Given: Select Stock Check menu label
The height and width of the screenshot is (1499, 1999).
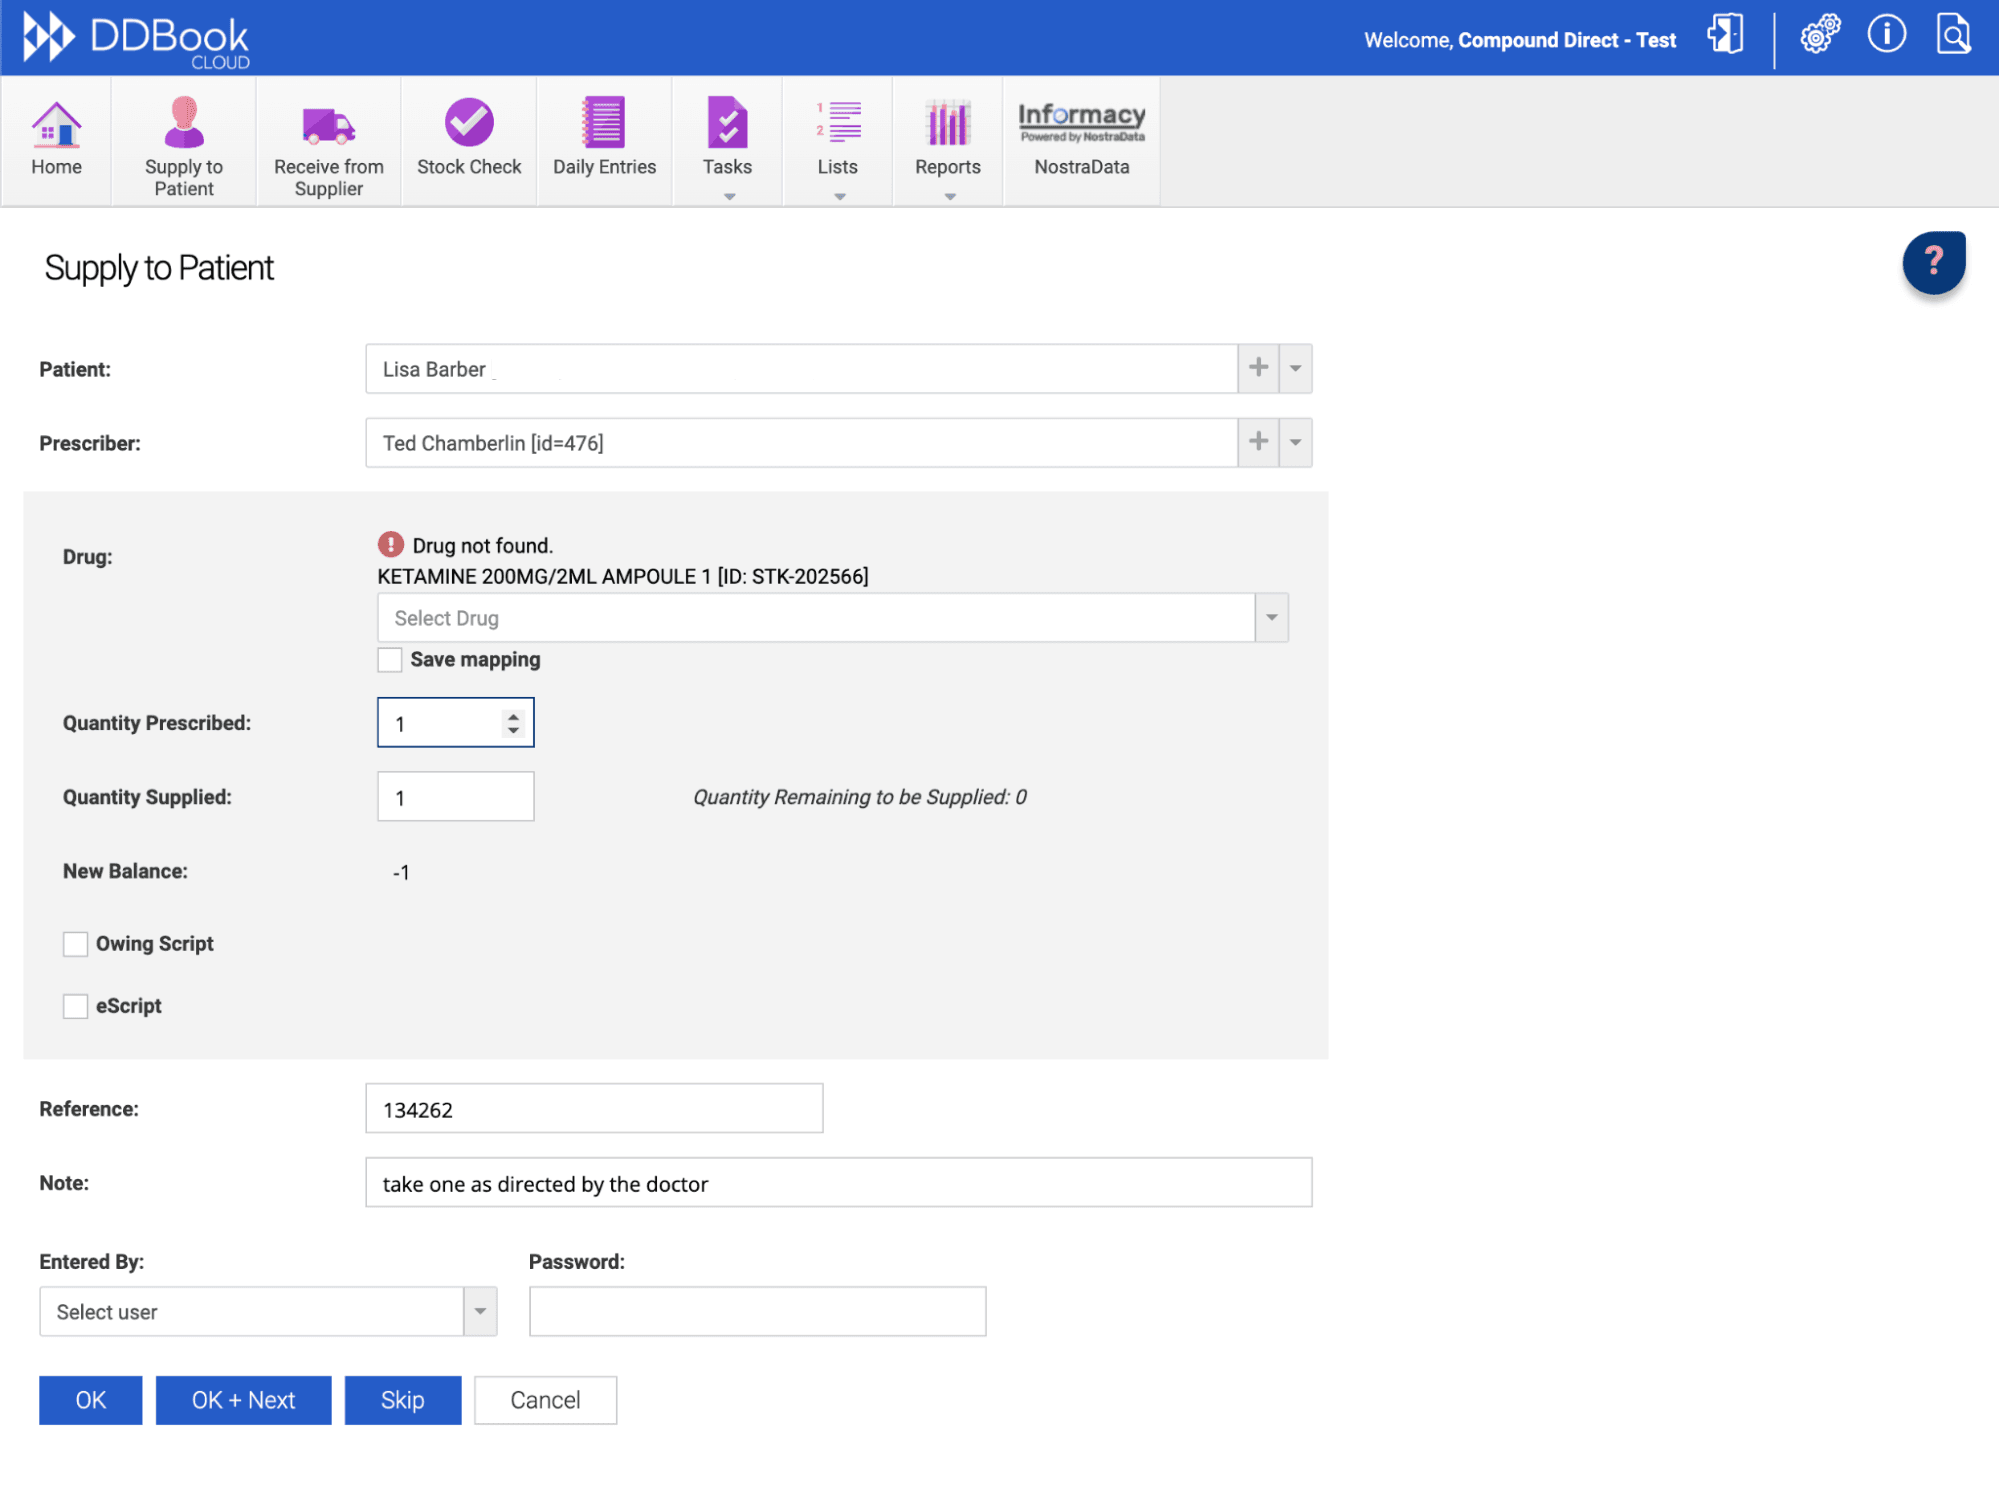Looking at the screenshot, I should [469, 167].
